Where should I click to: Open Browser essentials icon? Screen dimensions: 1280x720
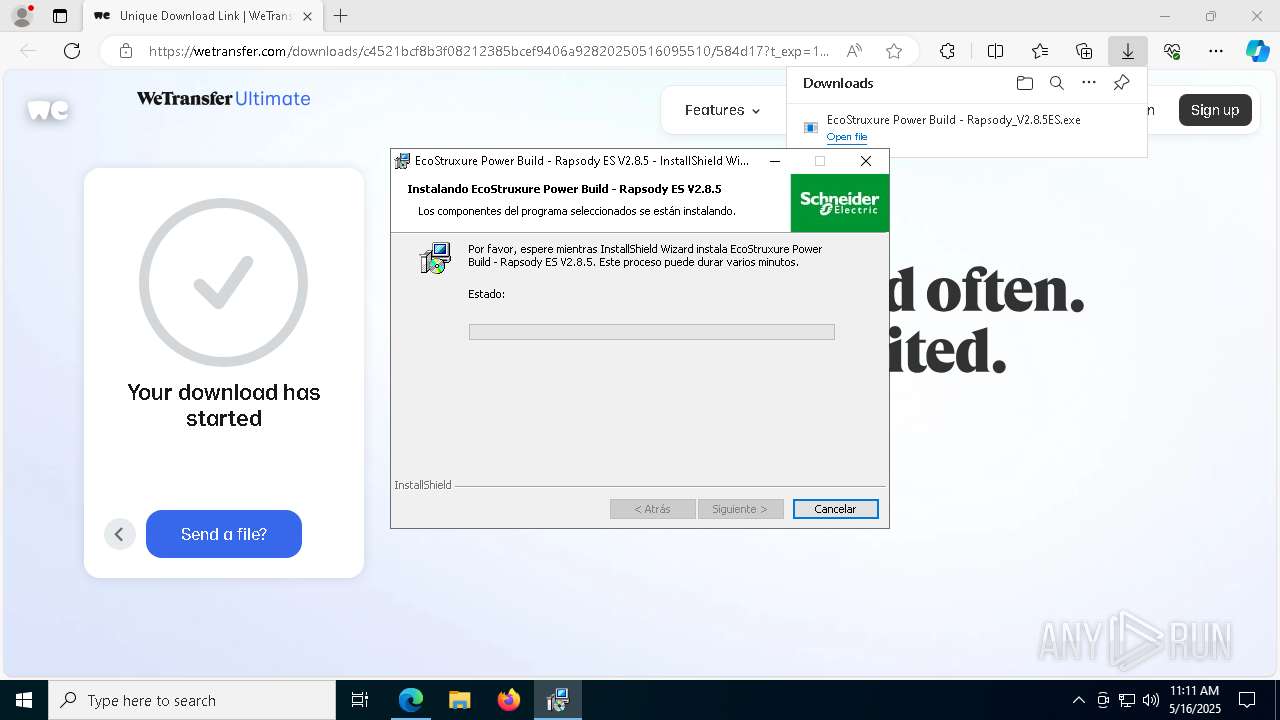pyautogui.click(x=1172, y=51)
